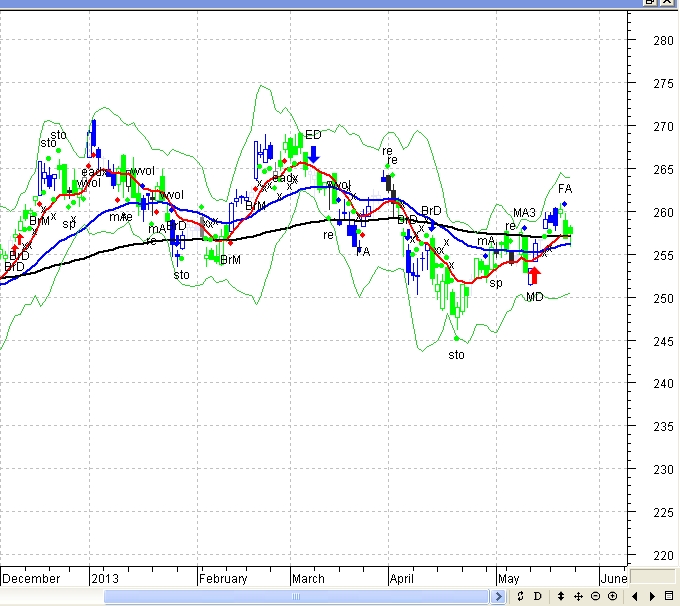Click the 250 price axis label

663,298
